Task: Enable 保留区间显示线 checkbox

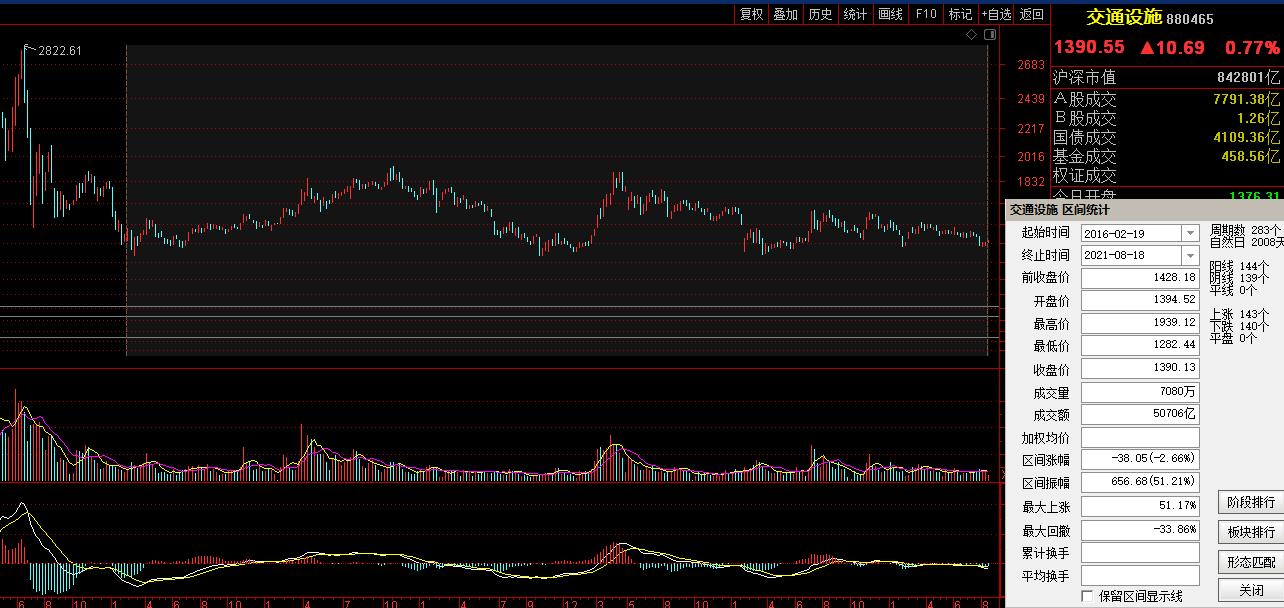Action: point(1088,597)
